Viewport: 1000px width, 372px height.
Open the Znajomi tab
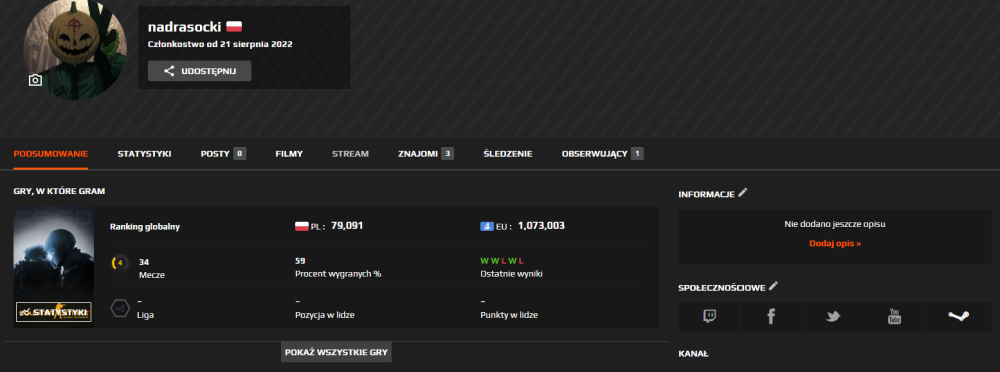pos(426,154)
